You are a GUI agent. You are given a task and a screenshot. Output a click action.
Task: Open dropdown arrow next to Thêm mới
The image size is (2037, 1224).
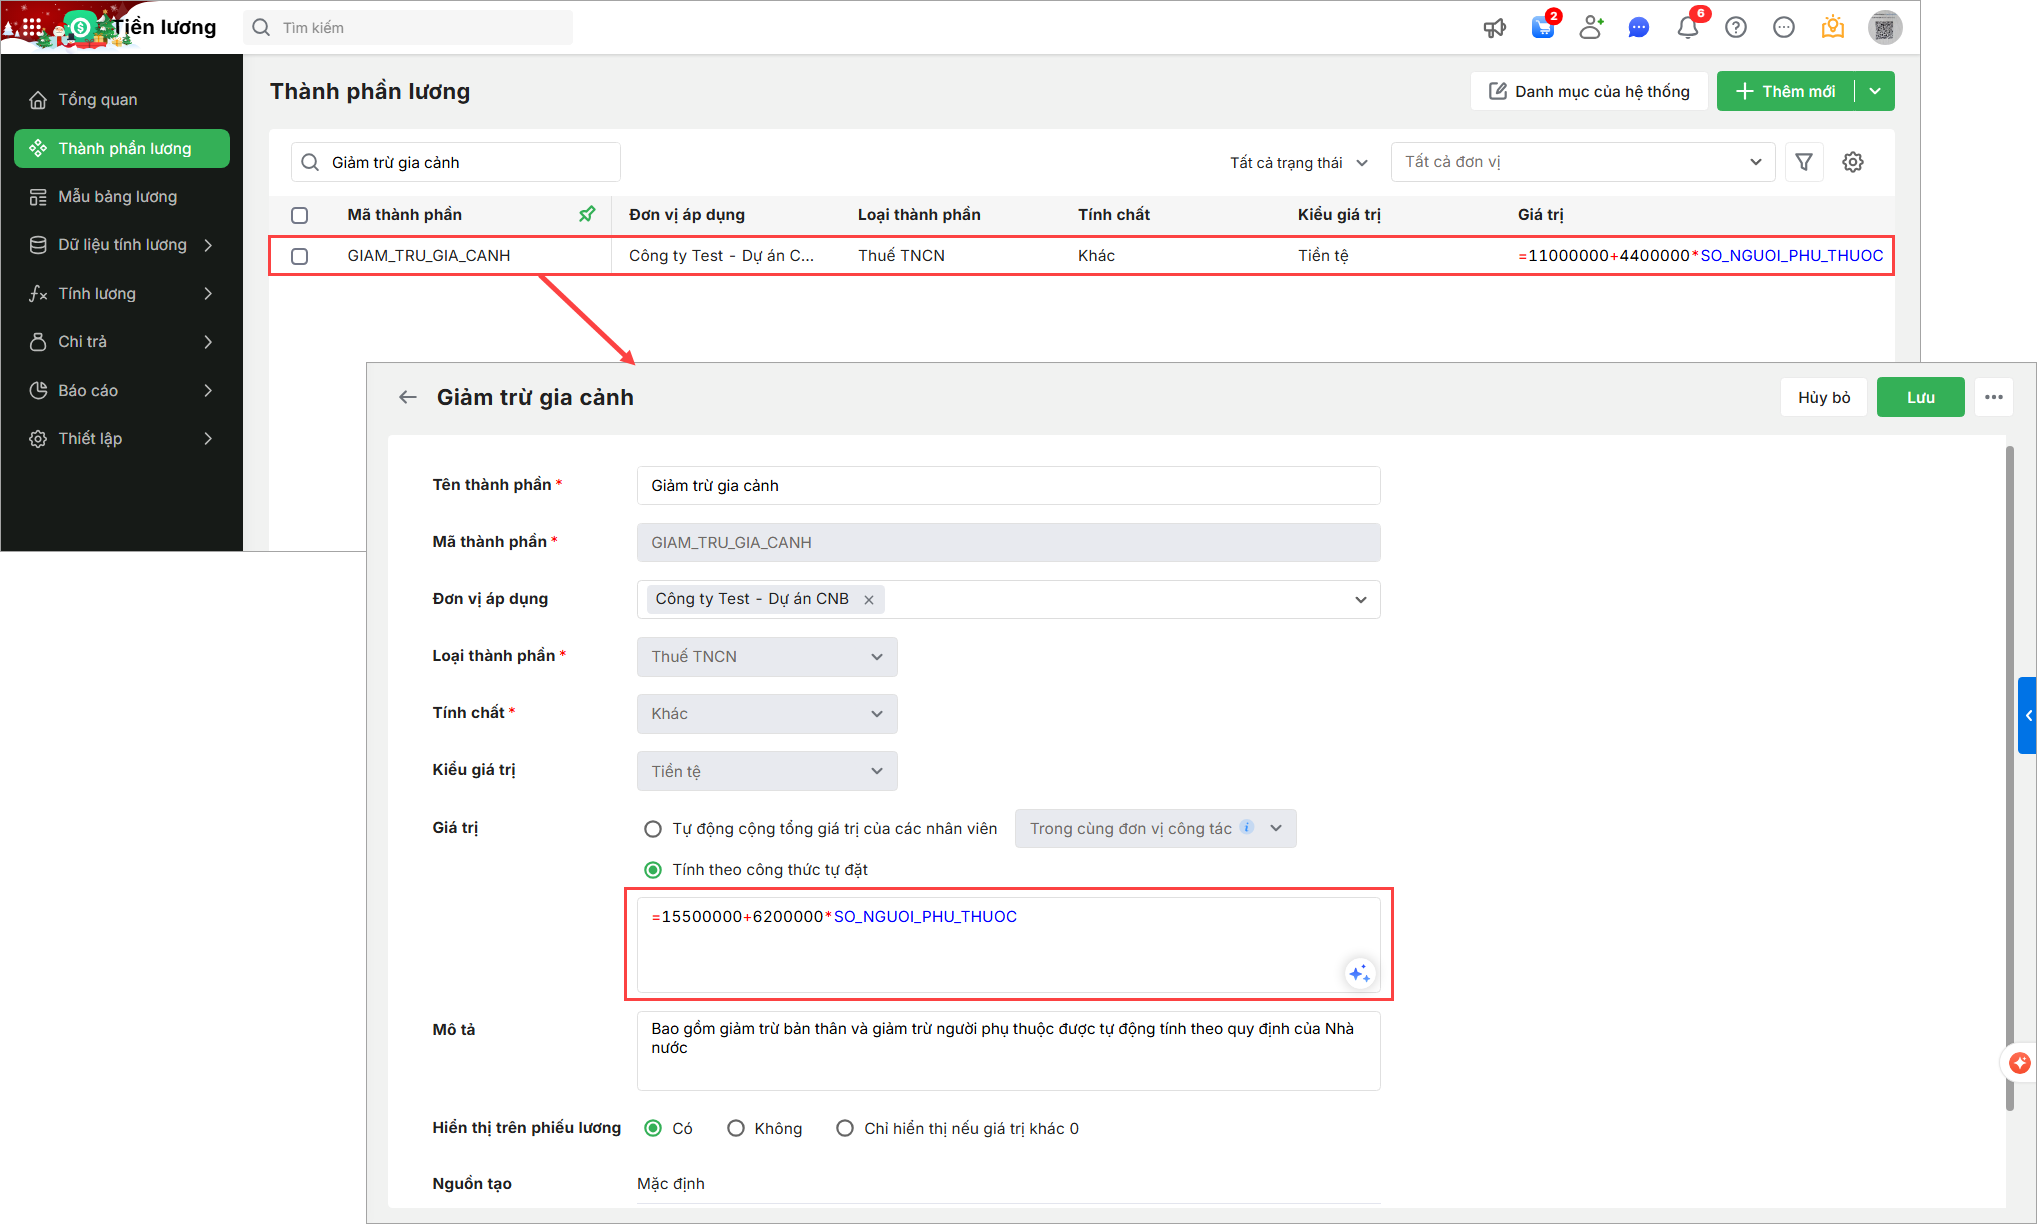(1875, 91)
